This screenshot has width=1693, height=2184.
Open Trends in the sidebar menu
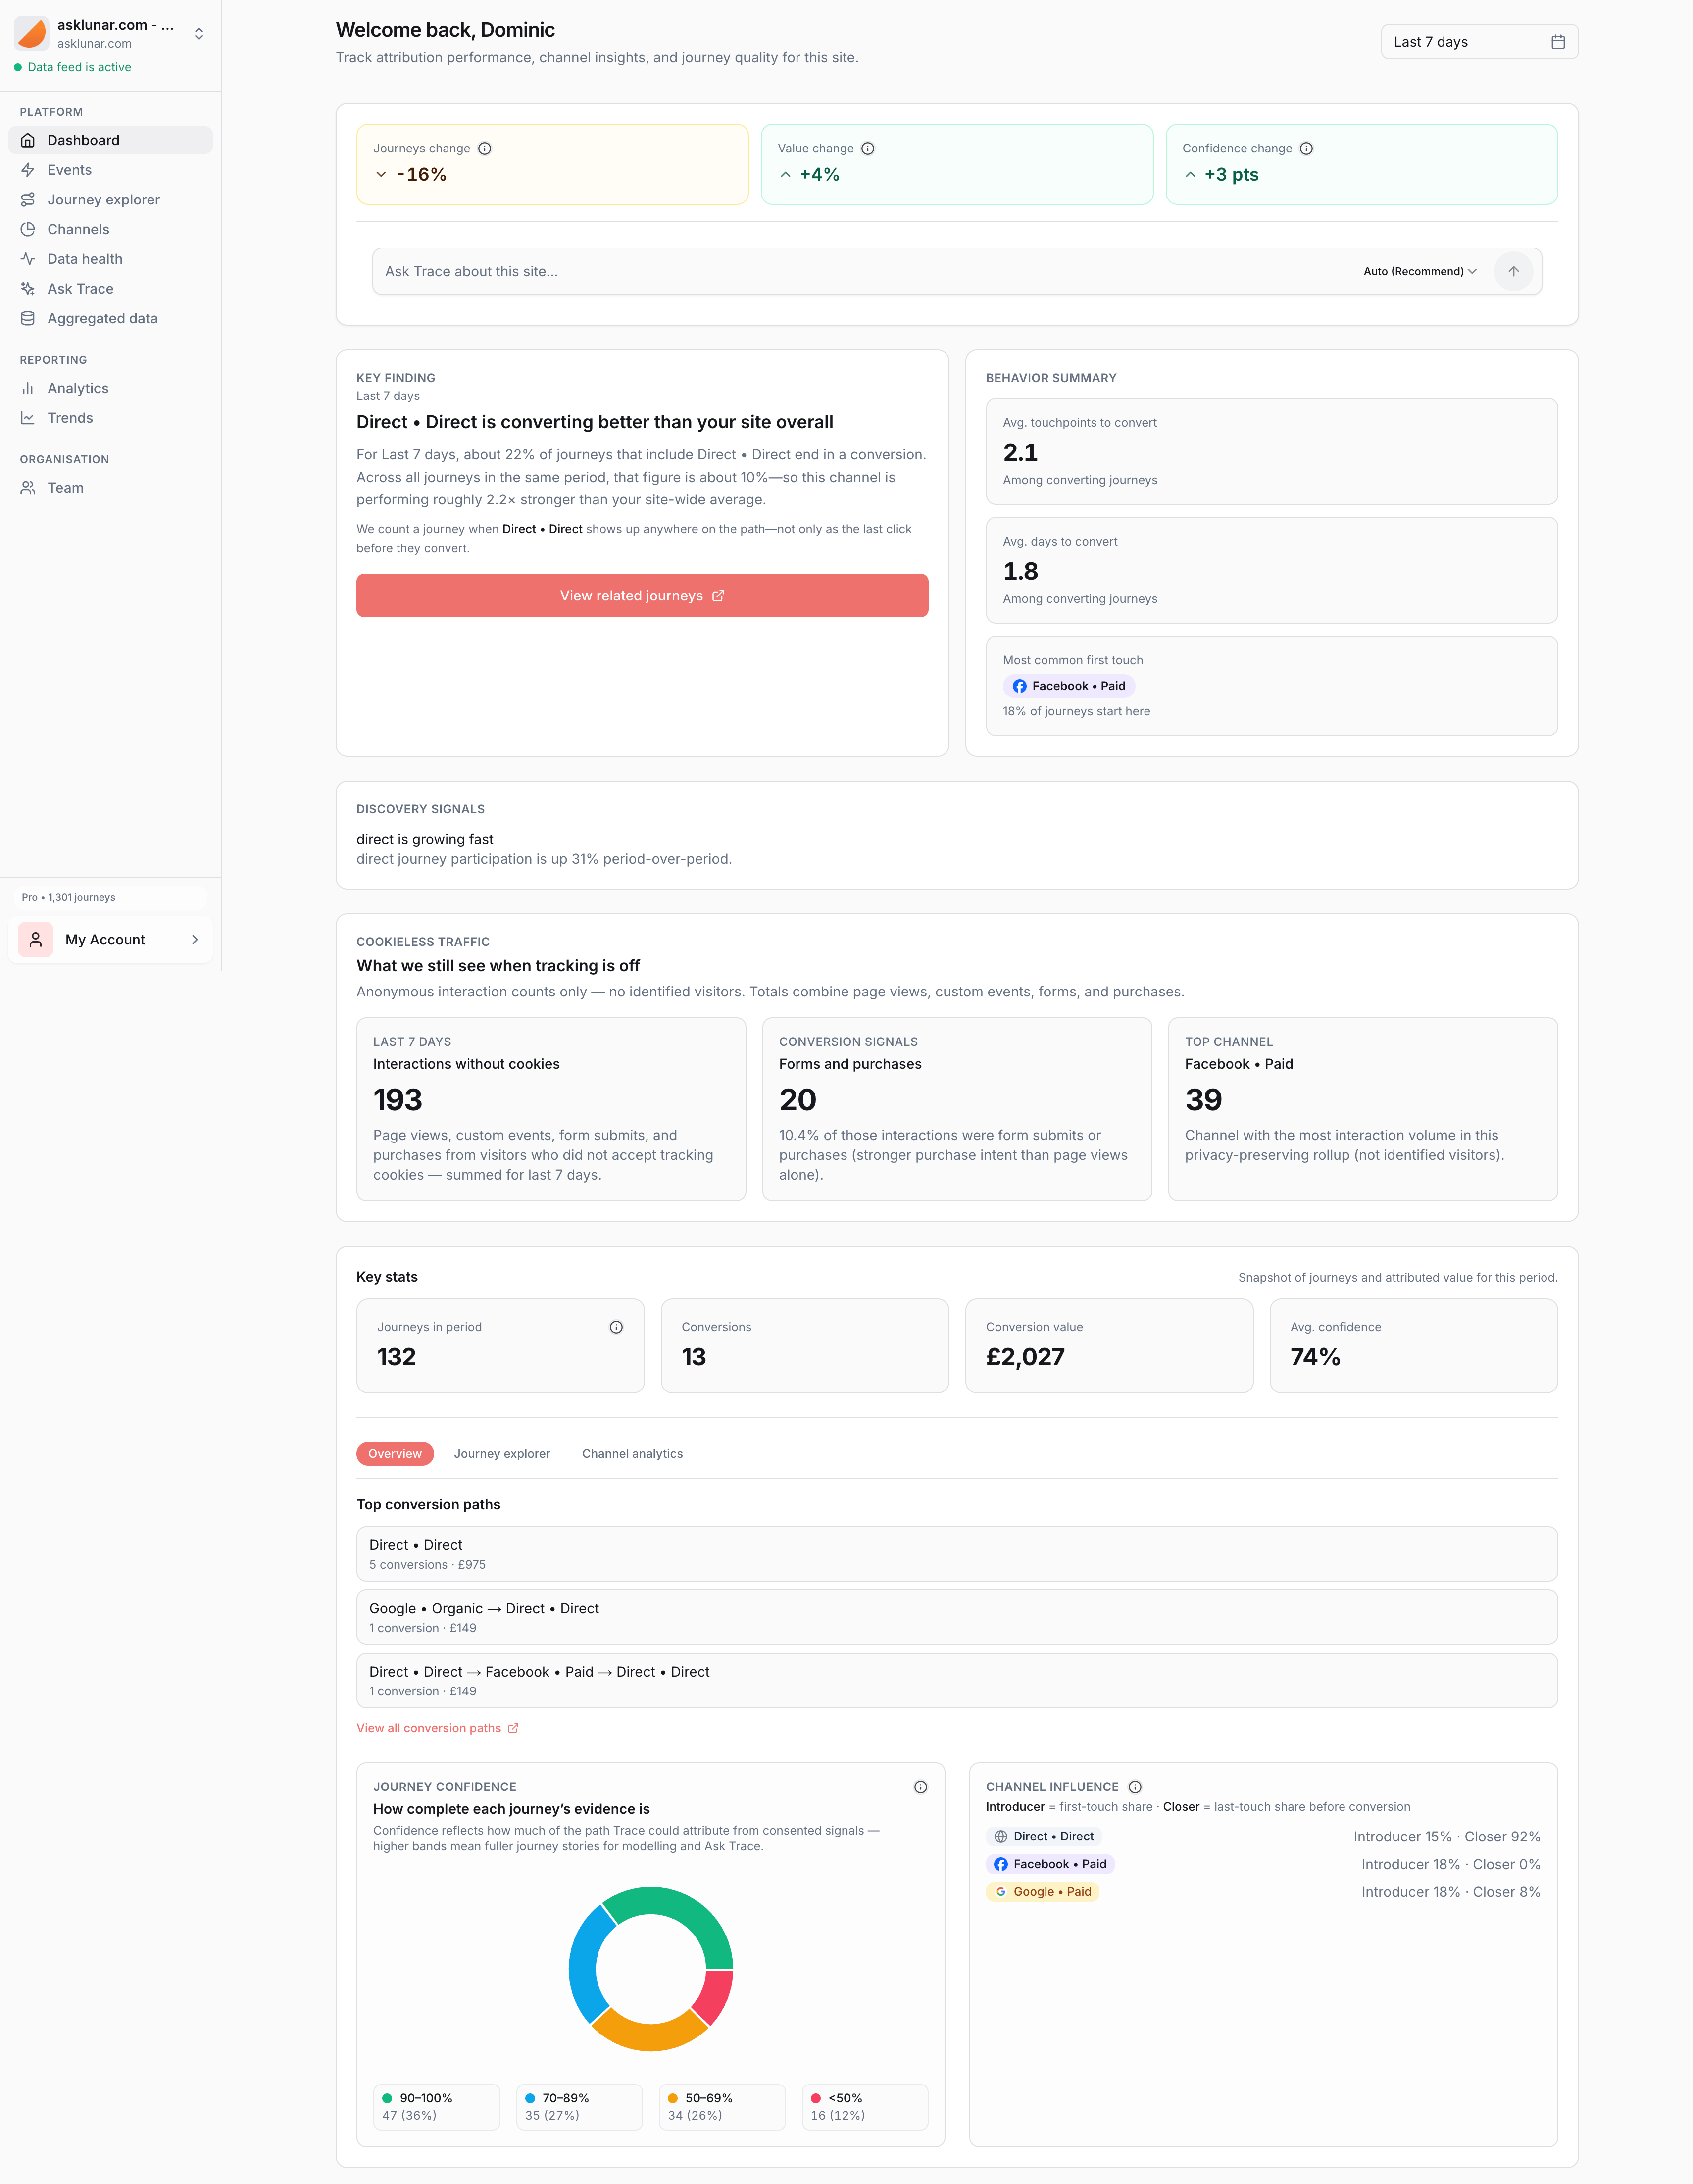[70, 418]
